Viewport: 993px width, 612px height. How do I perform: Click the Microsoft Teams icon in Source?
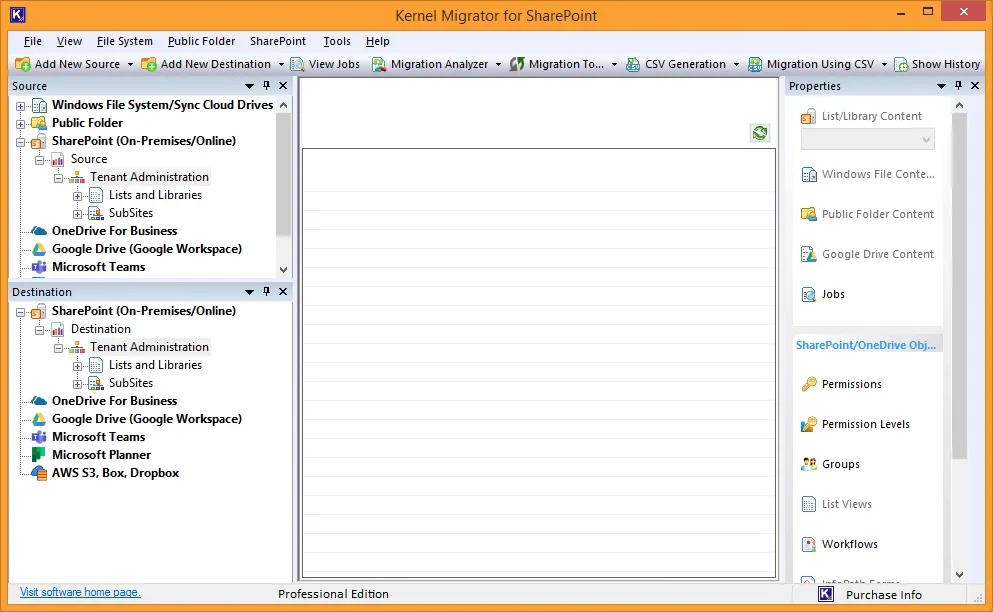click(39, 267)
